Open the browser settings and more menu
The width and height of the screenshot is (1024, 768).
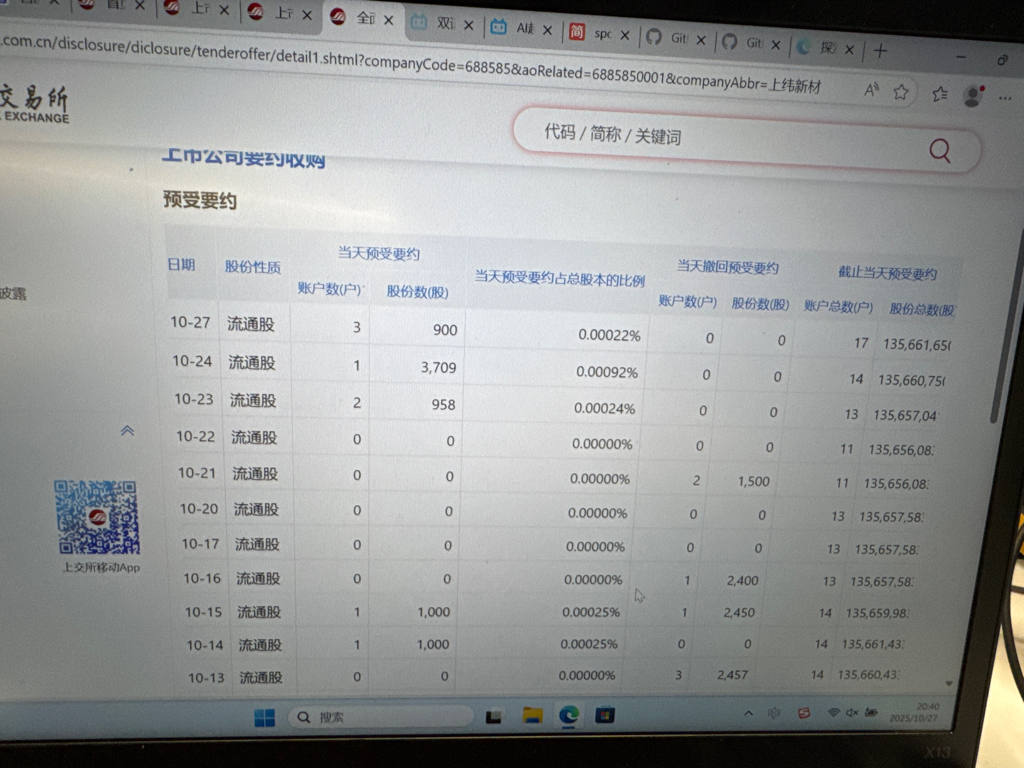point(1004,99)
